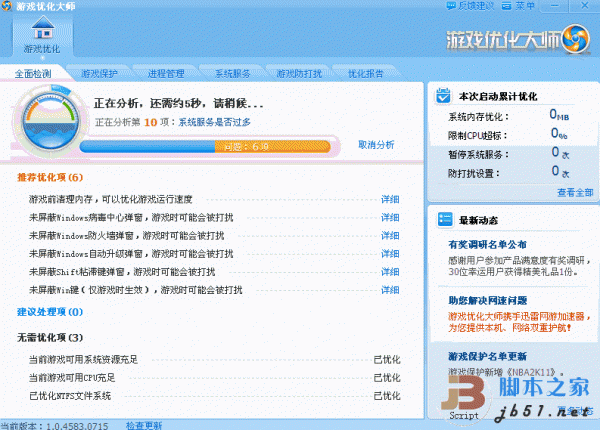Open the 系统服务 tab
Viewport: 600px width, 430px height.
click(233, 73)
